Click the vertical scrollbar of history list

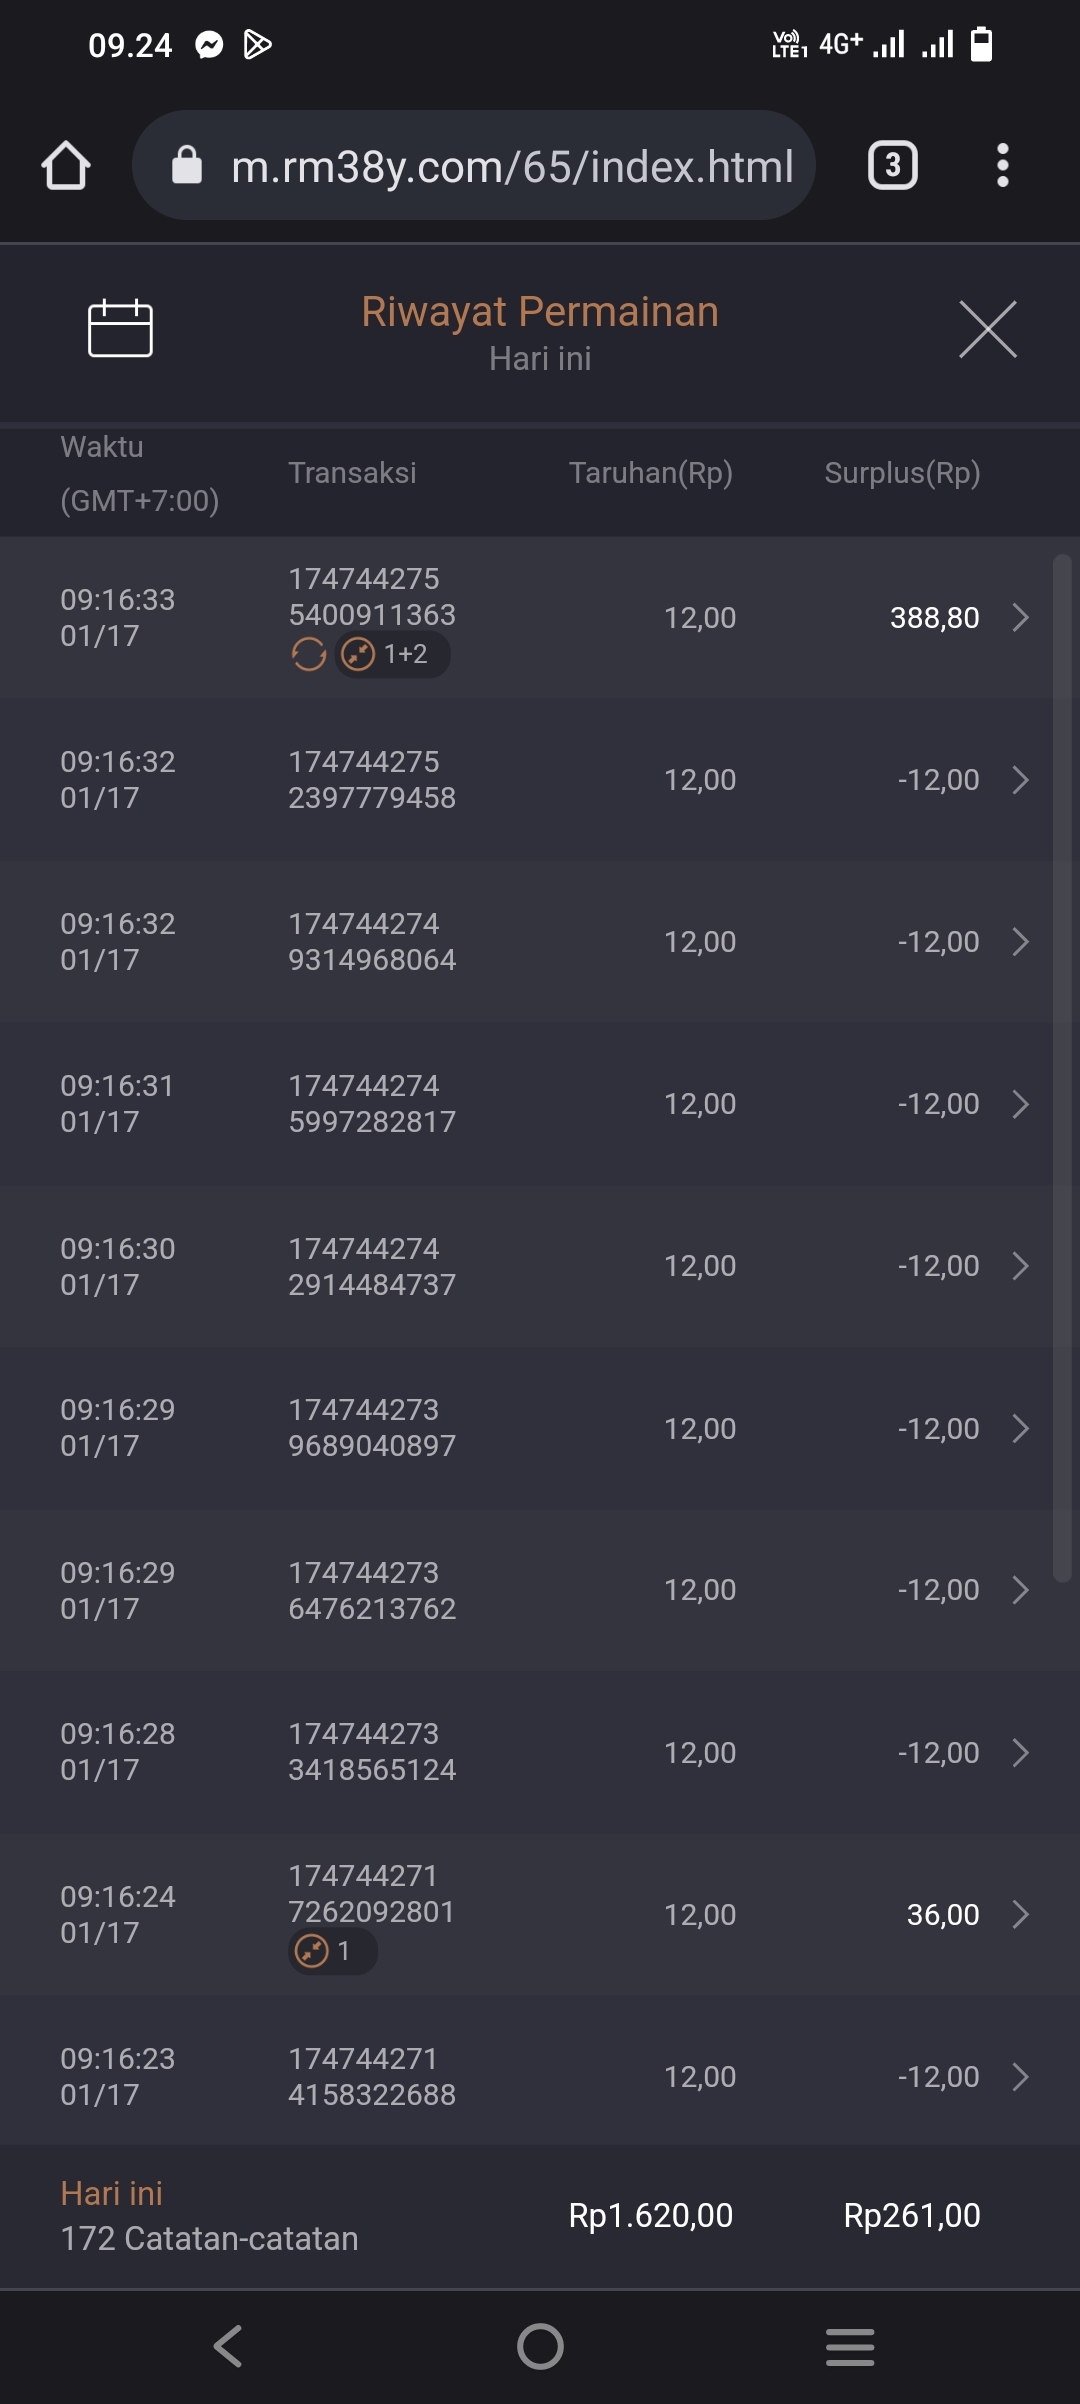click(x=1062, y=1000)
